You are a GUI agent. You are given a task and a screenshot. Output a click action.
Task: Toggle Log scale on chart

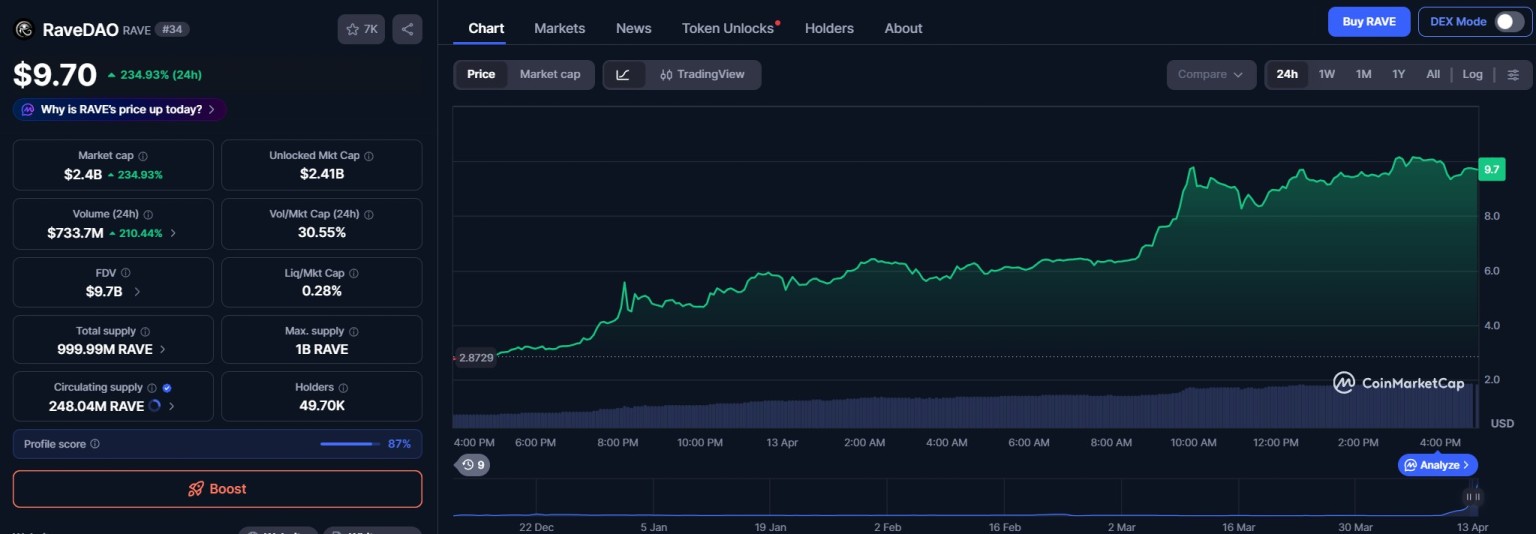tap(1472, 74)
